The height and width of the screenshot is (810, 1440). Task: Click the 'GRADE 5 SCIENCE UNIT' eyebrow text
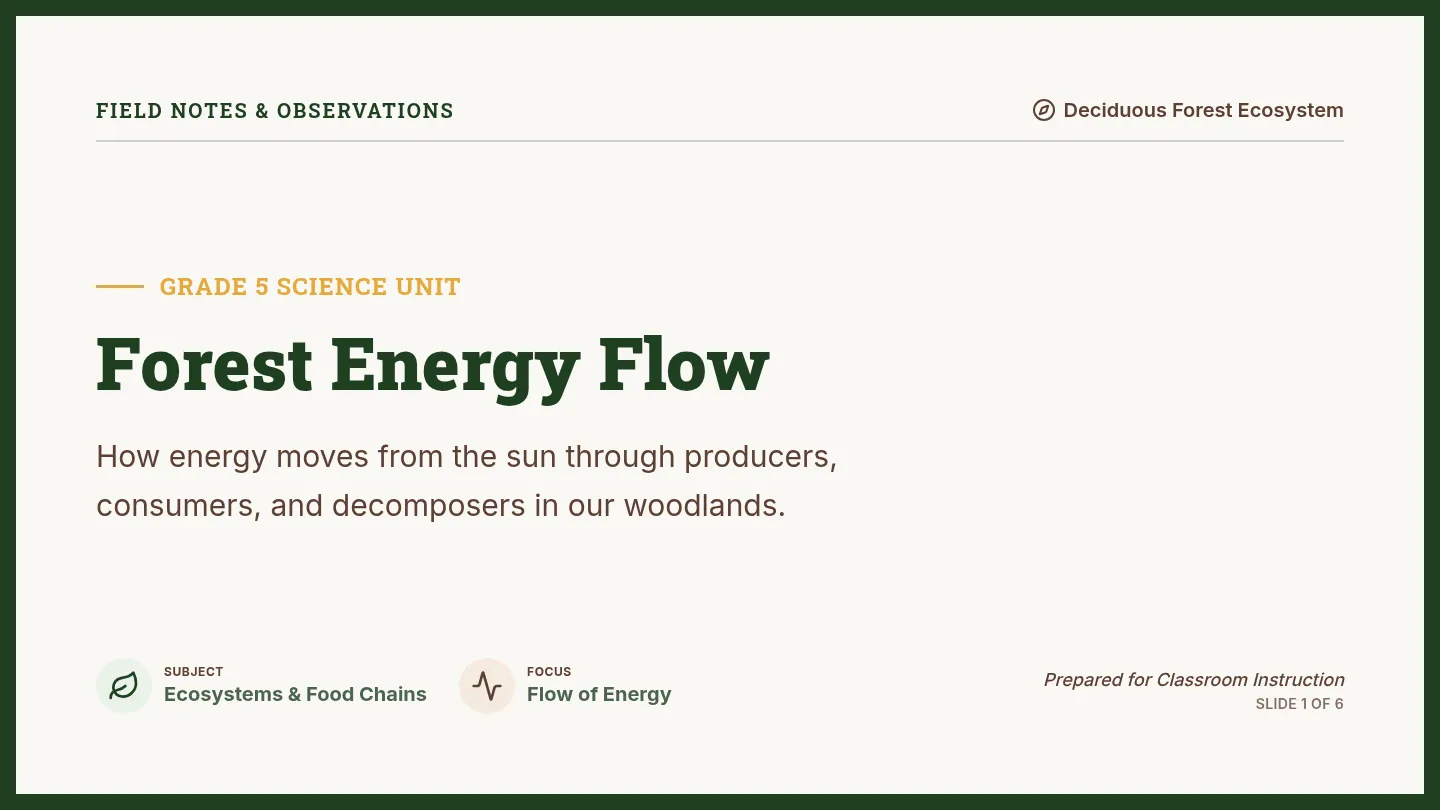(310, 287)
